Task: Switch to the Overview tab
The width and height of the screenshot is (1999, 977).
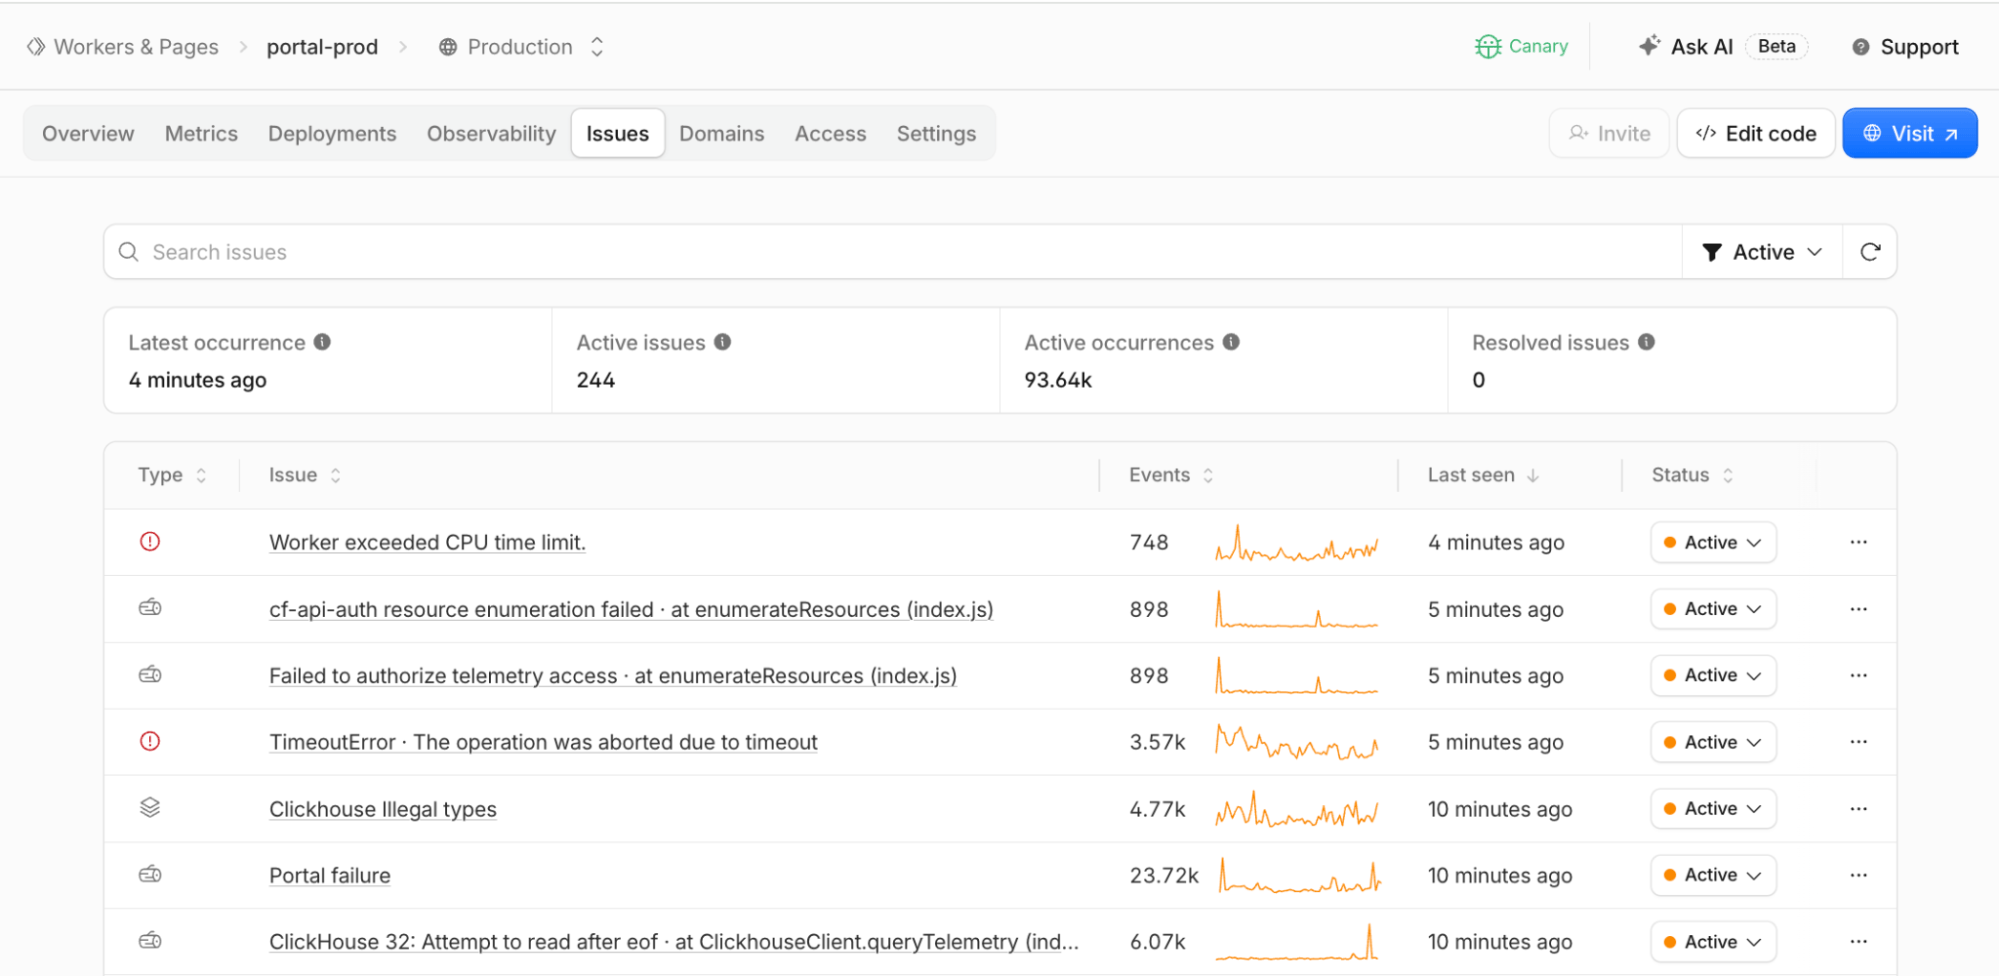Action: point(88,134)
